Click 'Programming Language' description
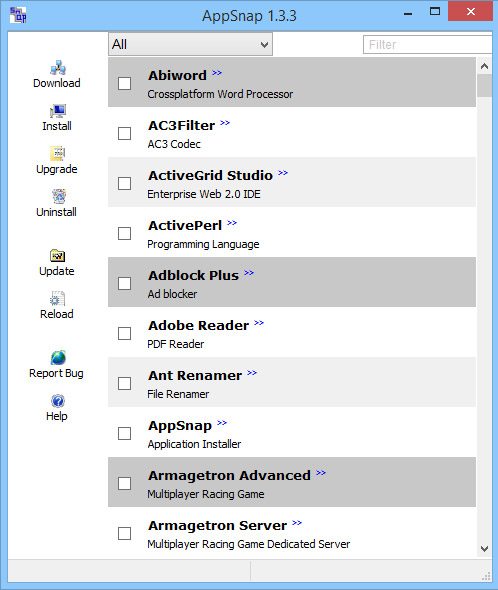498x590 pixels. (x=203, y=245)
